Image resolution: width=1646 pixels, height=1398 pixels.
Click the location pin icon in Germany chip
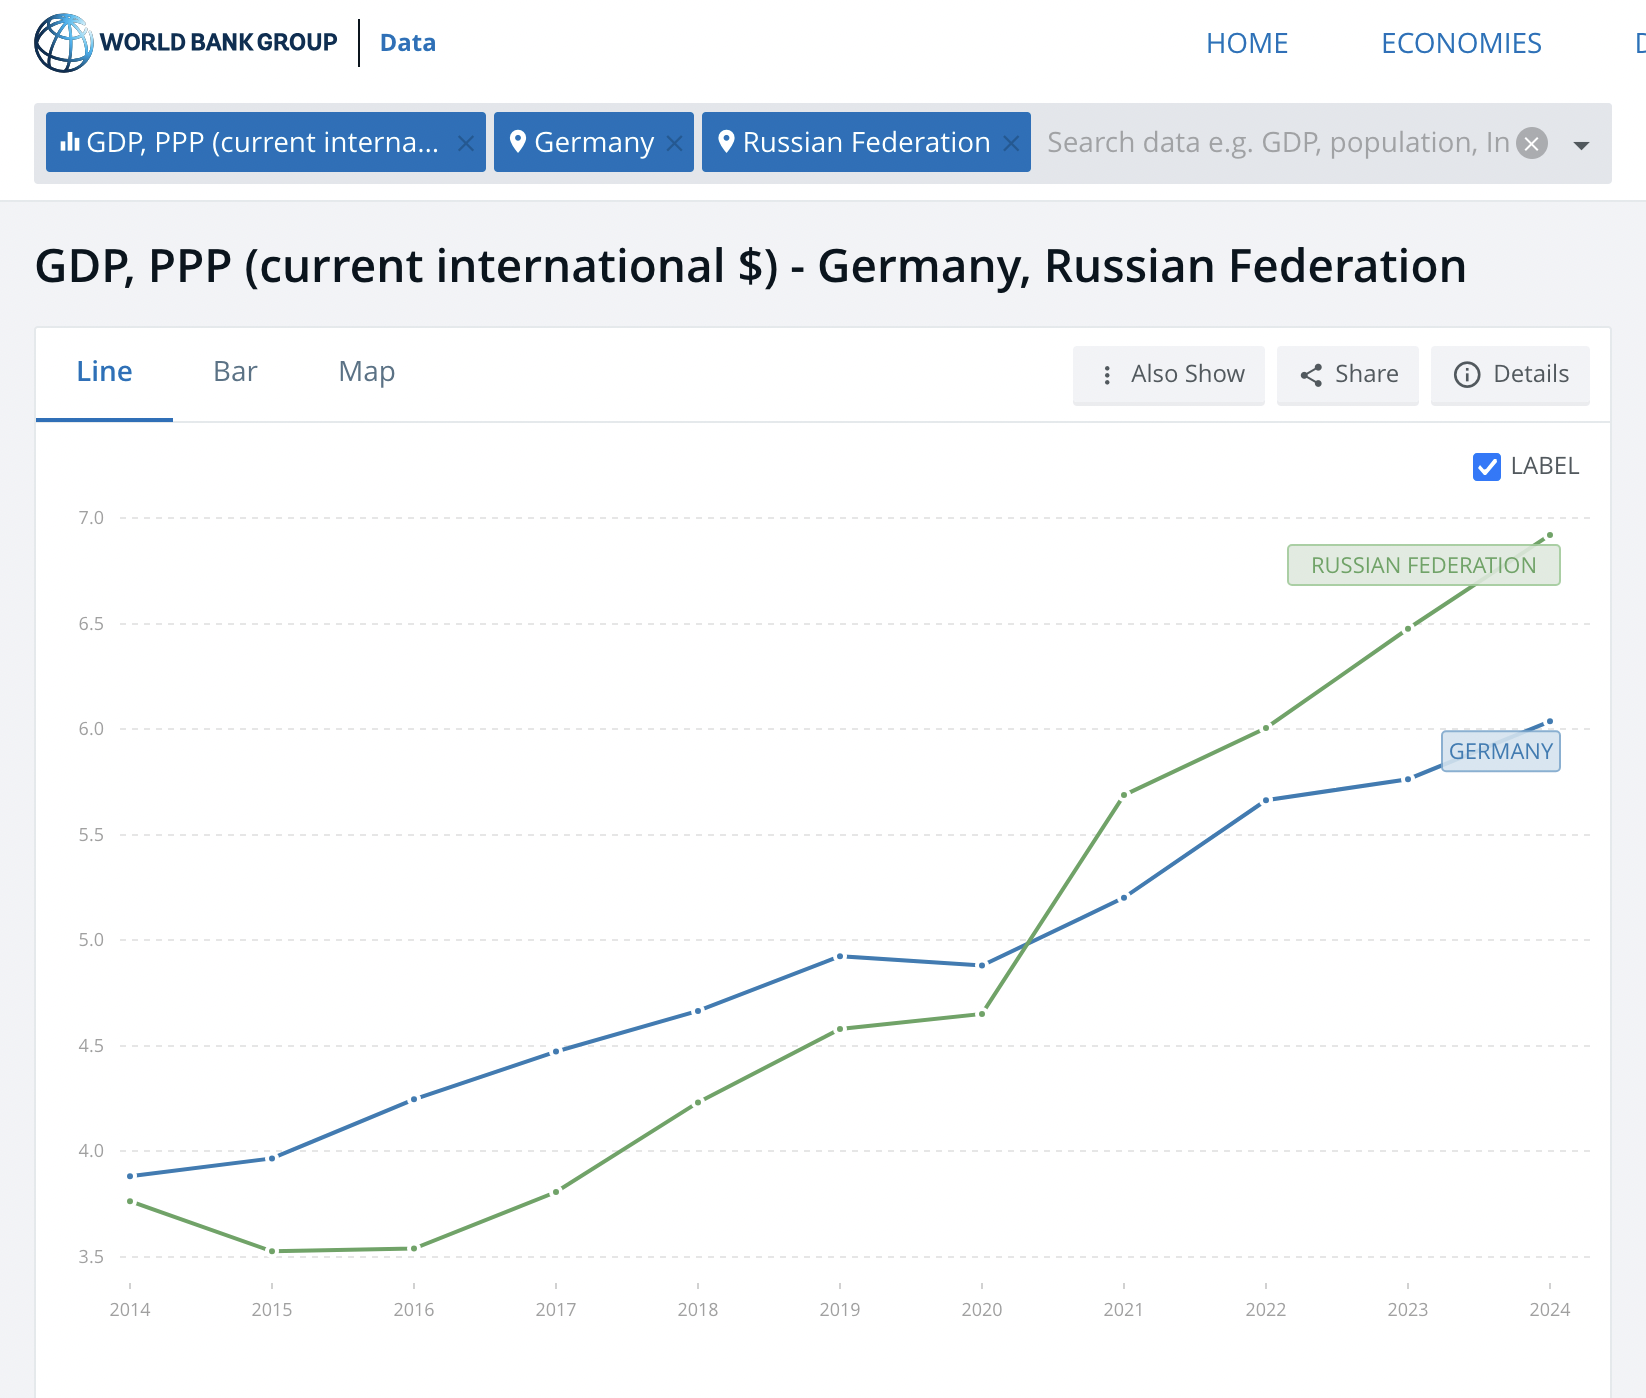point(518,142)
